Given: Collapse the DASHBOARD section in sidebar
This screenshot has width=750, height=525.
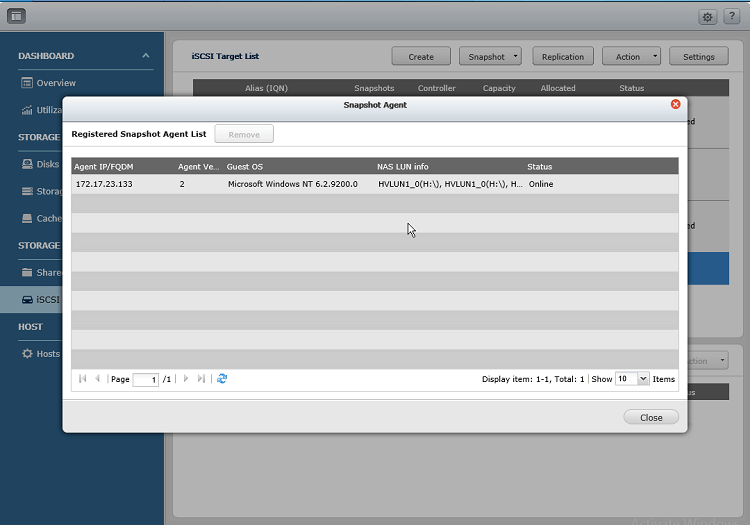Looking at the screenshot, I should tap(146, 56).
